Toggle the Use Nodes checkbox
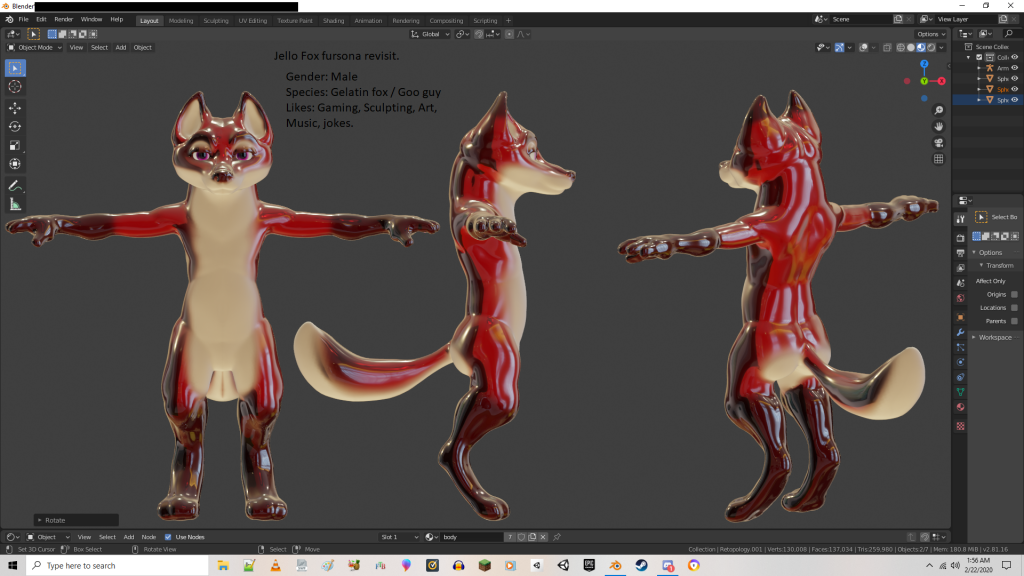Screen dimensions: 1024x576 pos(168,537)
